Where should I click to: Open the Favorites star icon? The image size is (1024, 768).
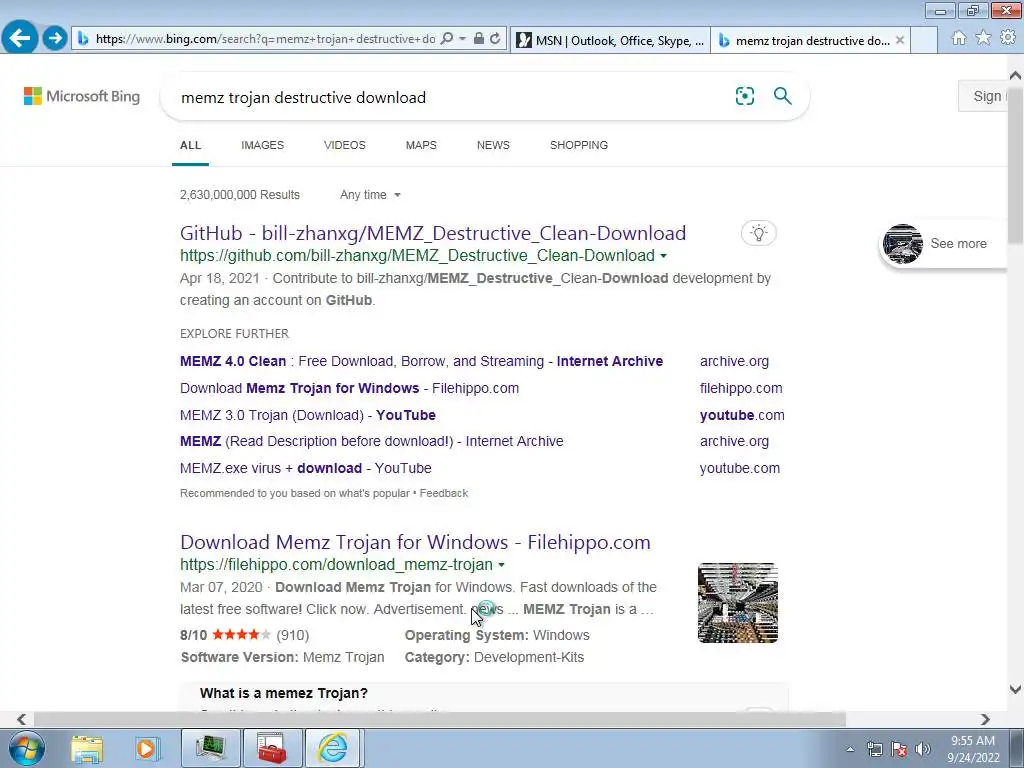[983, 38]
